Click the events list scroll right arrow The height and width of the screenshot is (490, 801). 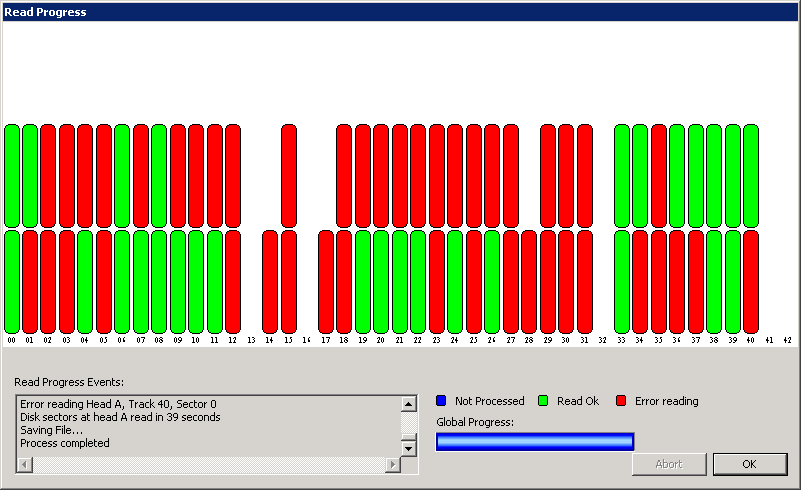tap(392, 465)
